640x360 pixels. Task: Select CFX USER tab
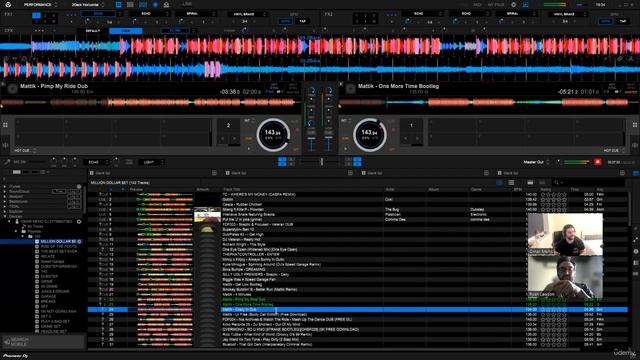[x=126, y=31]
